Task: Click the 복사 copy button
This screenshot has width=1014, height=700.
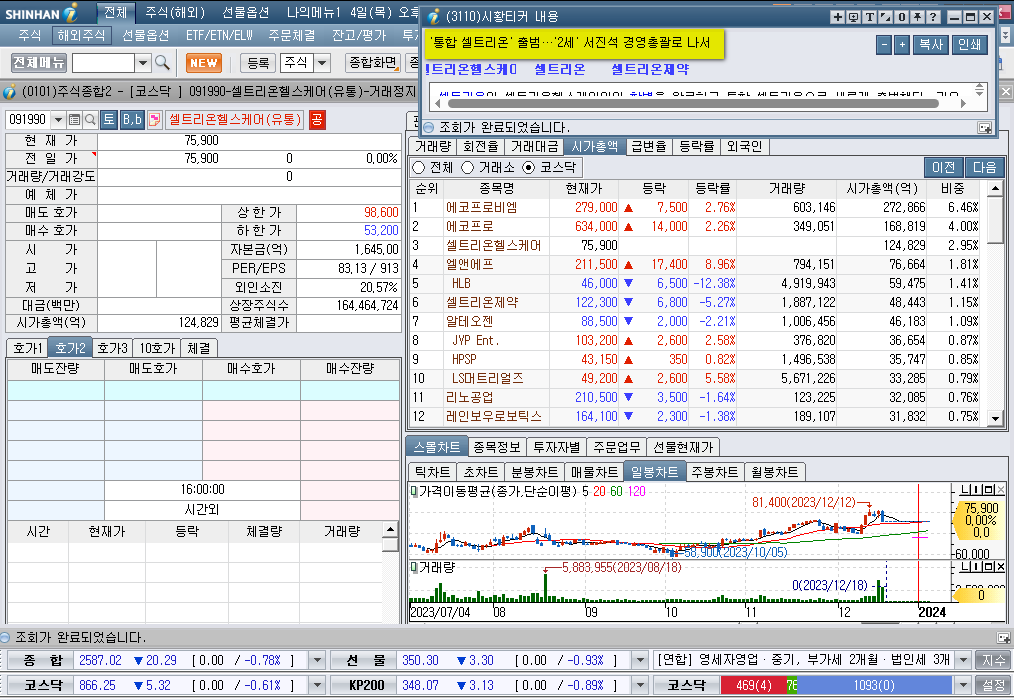Action: (x=931, y=45)
